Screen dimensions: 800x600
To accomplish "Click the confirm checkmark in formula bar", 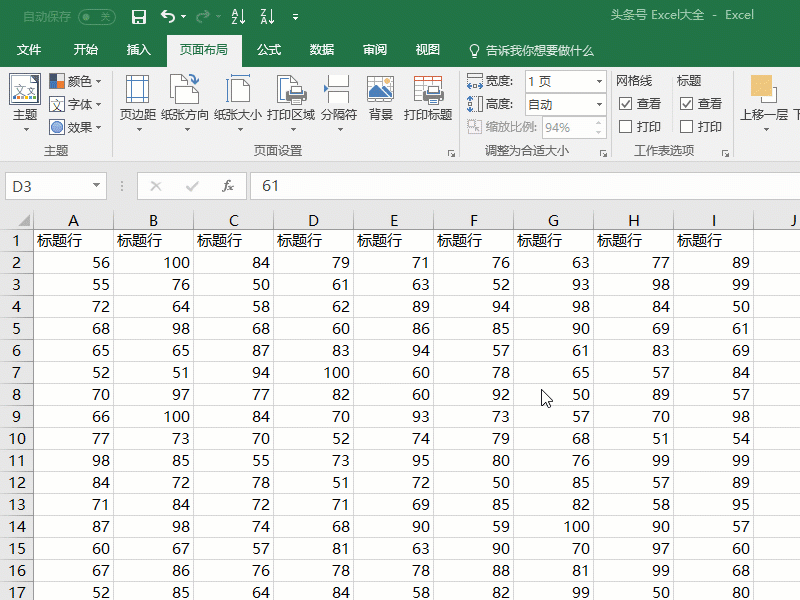I will (x=192, y=187).
